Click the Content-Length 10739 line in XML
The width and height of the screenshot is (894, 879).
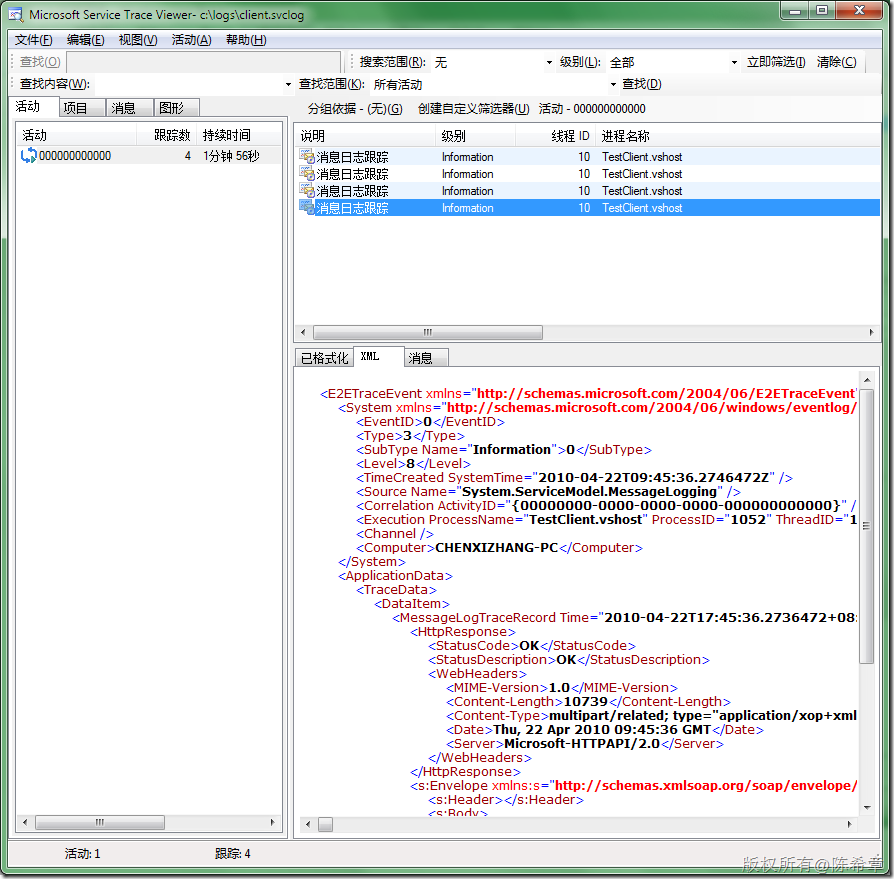click(x=588, y=702)
